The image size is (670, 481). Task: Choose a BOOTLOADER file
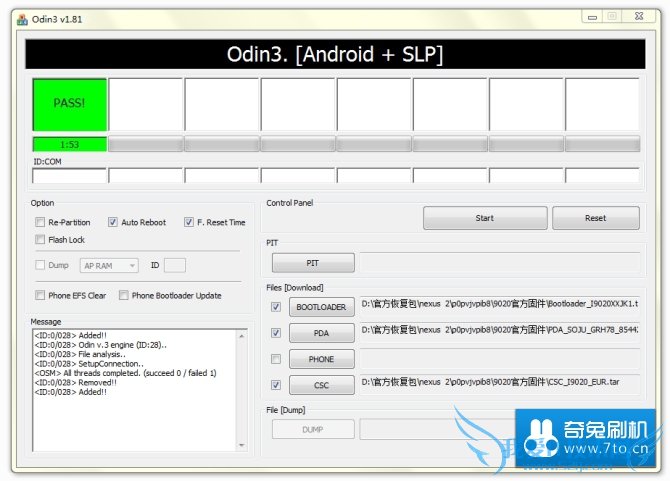pyautogui.click(x=322, y=307)
